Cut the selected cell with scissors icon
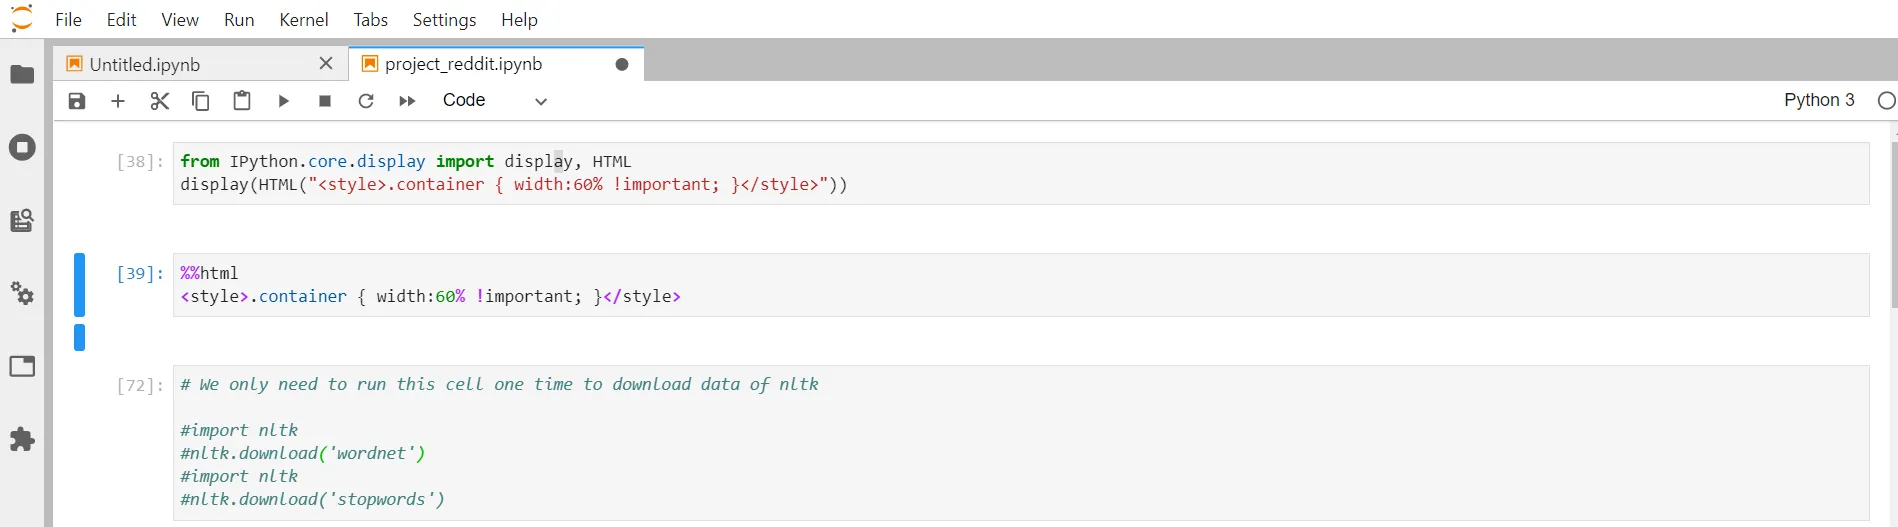The image size is (1898, 527). point(160,101)
